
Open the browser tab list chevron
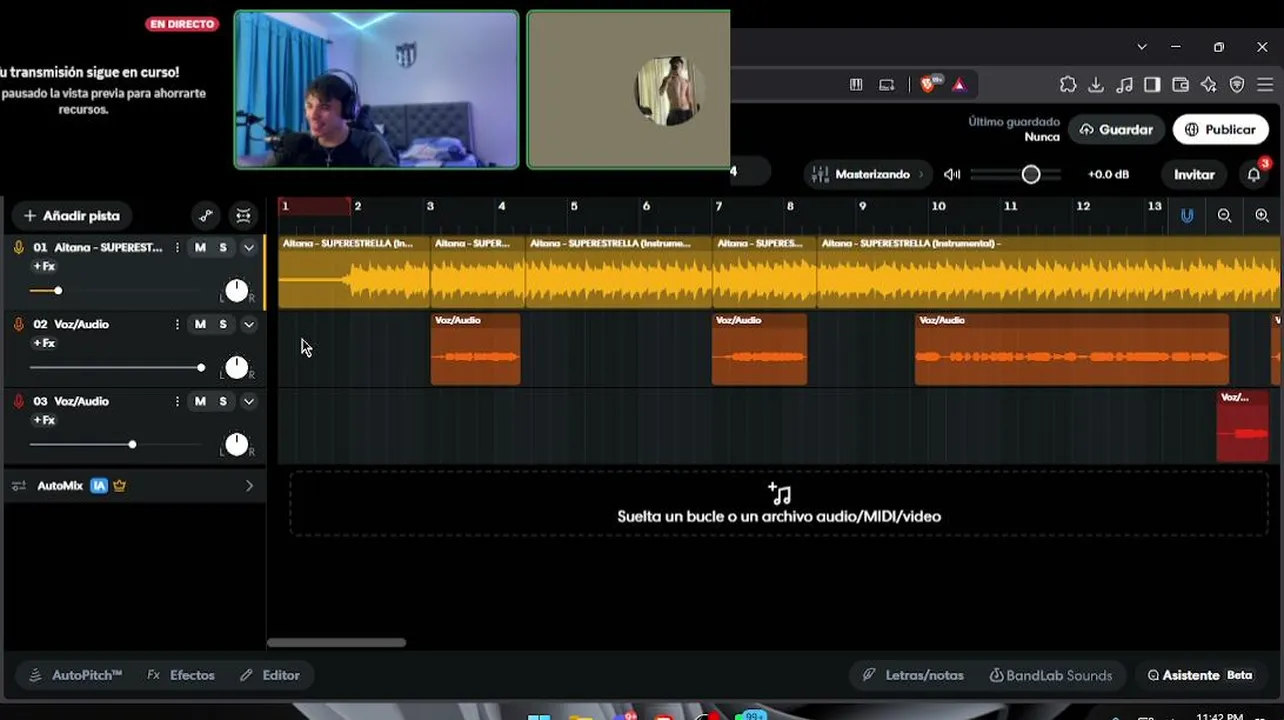[1142, 47]
